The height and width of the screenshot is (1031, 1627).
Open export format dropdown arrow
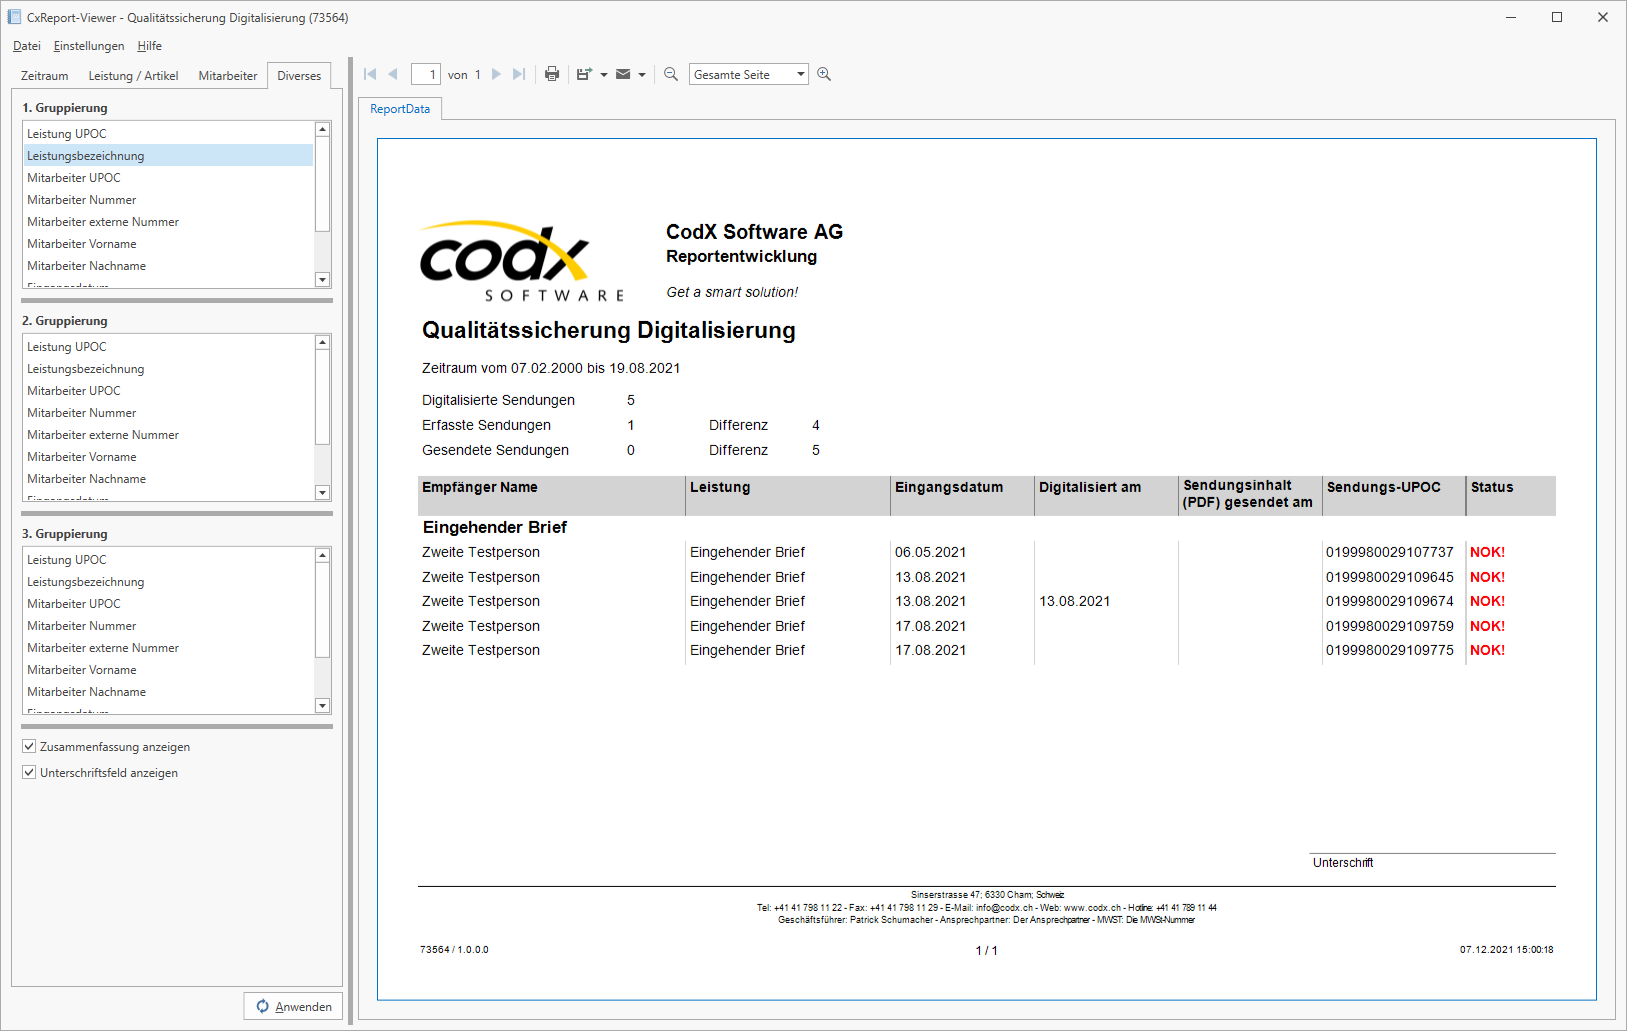604,75
